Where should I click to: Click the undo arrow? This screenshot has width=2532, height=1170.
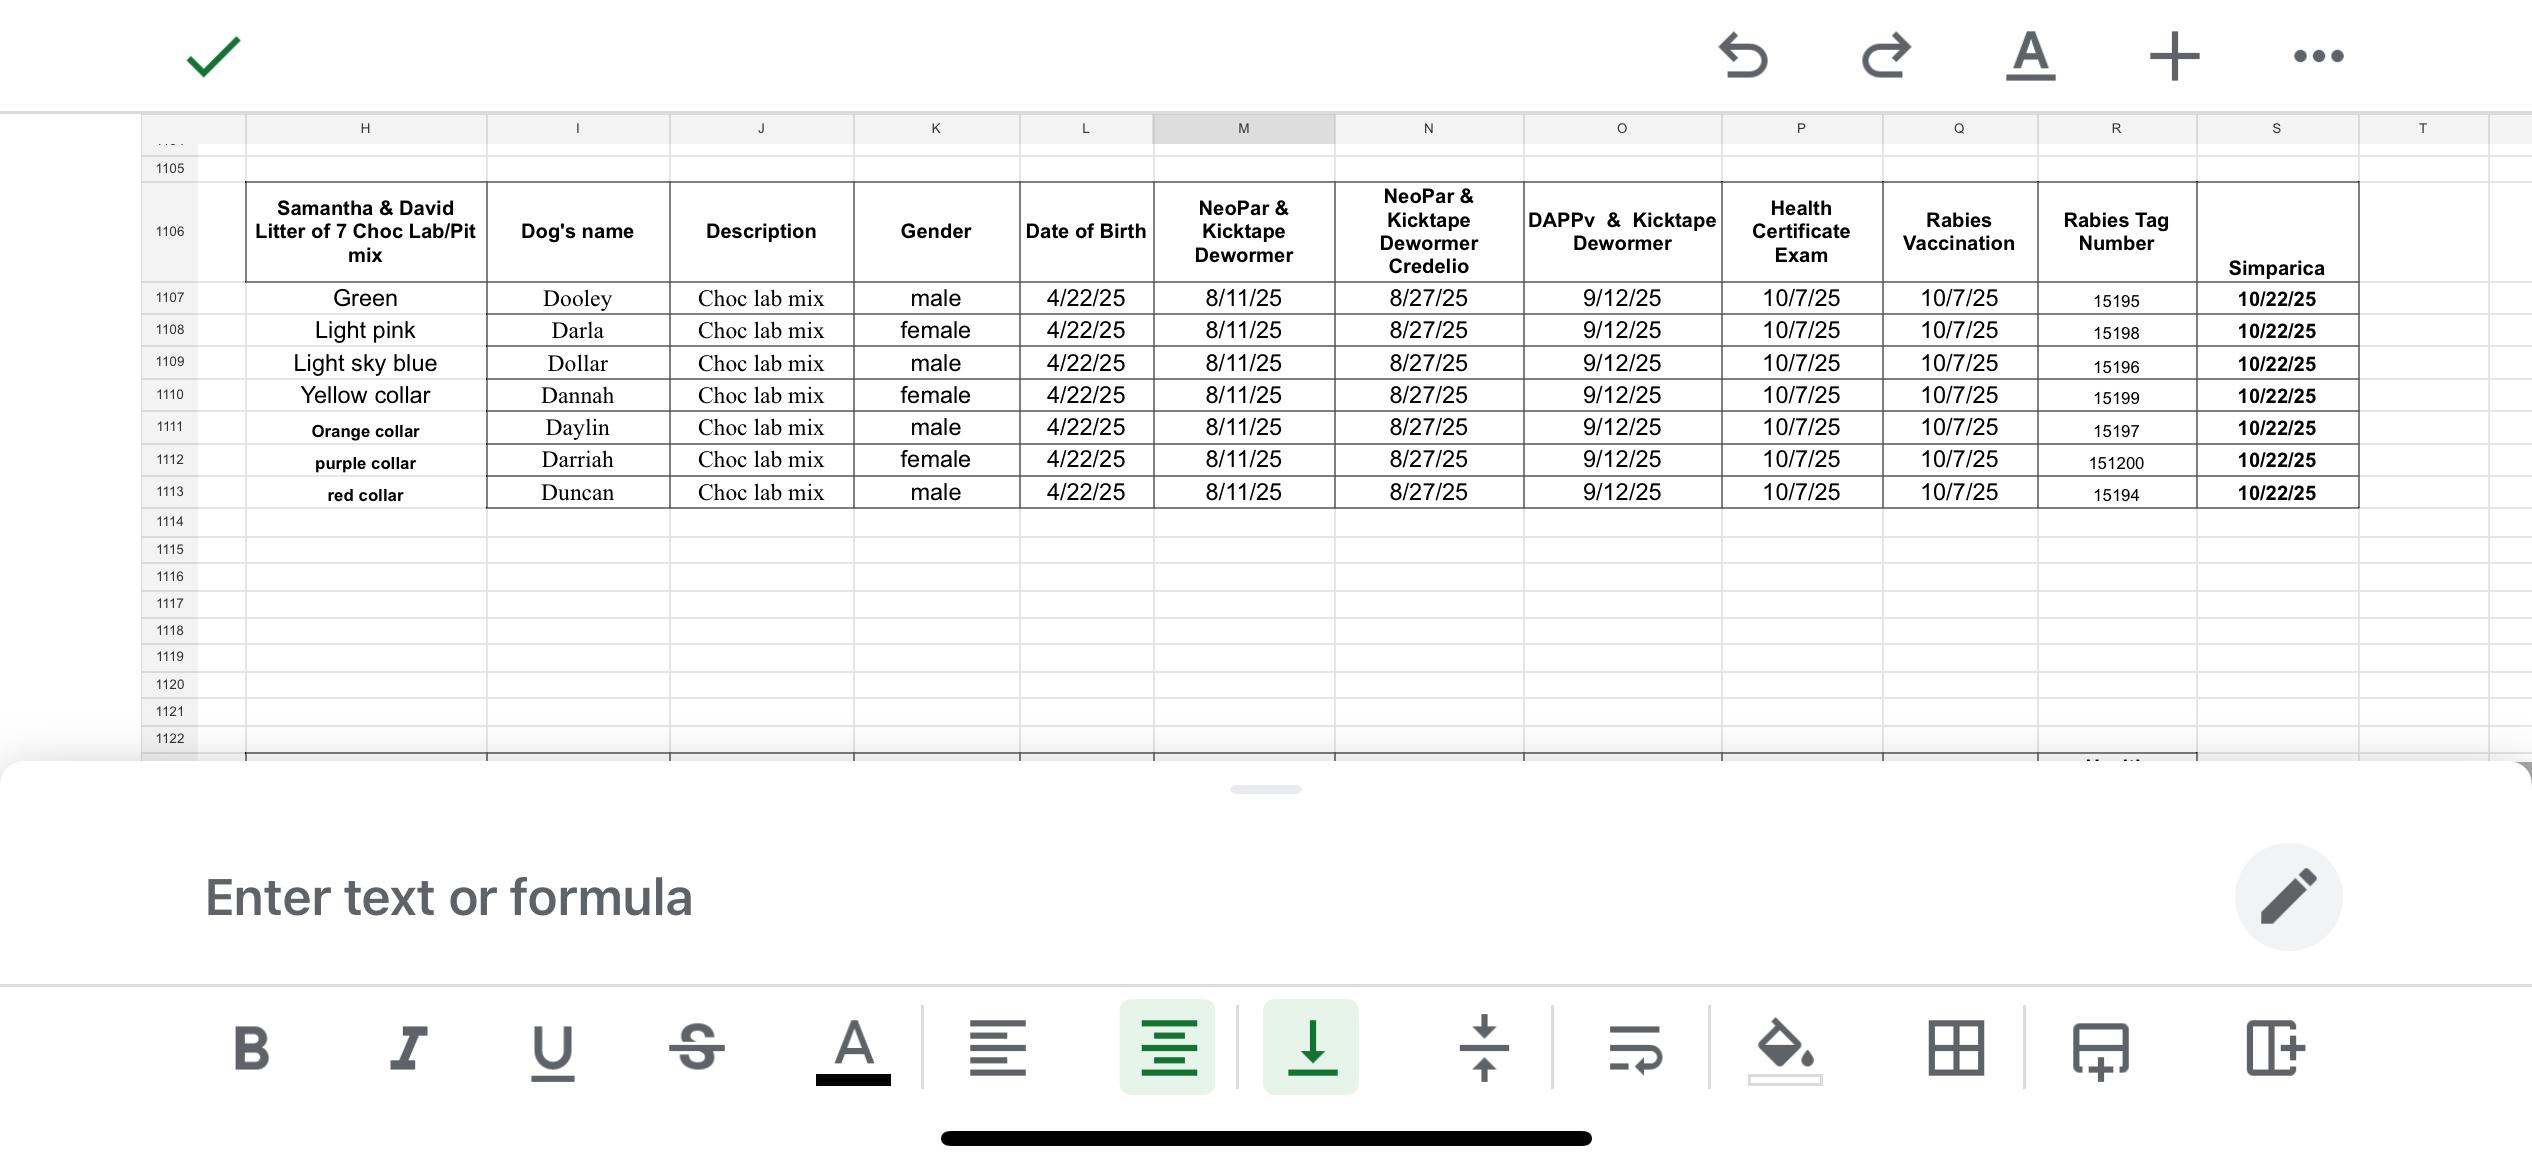[1743, 56]
